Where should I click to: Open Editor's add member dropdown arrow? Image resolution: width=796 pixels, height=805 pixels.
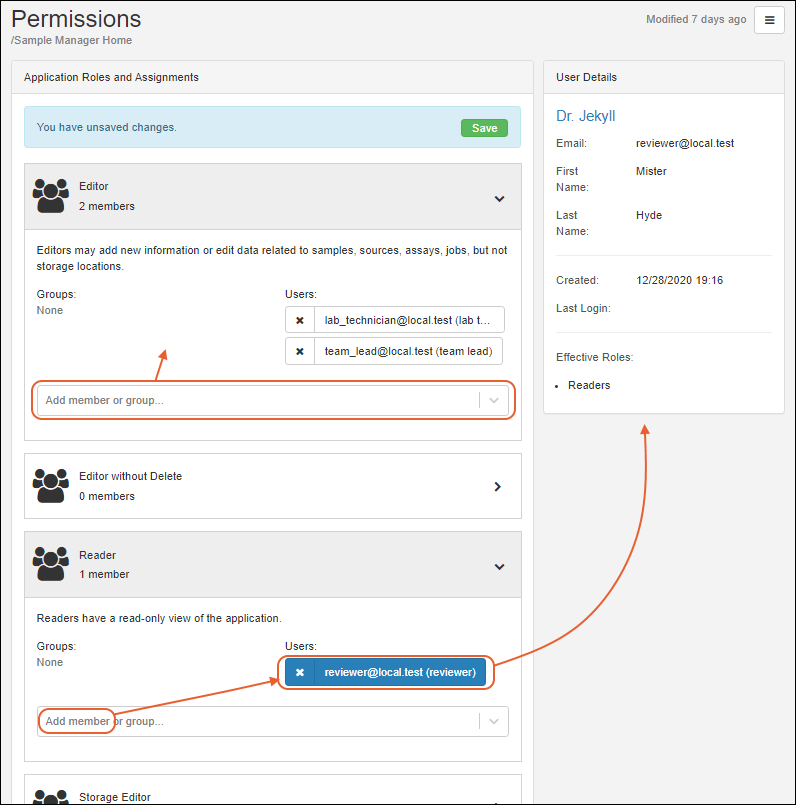pyautogui.click(x=494, y=400)
